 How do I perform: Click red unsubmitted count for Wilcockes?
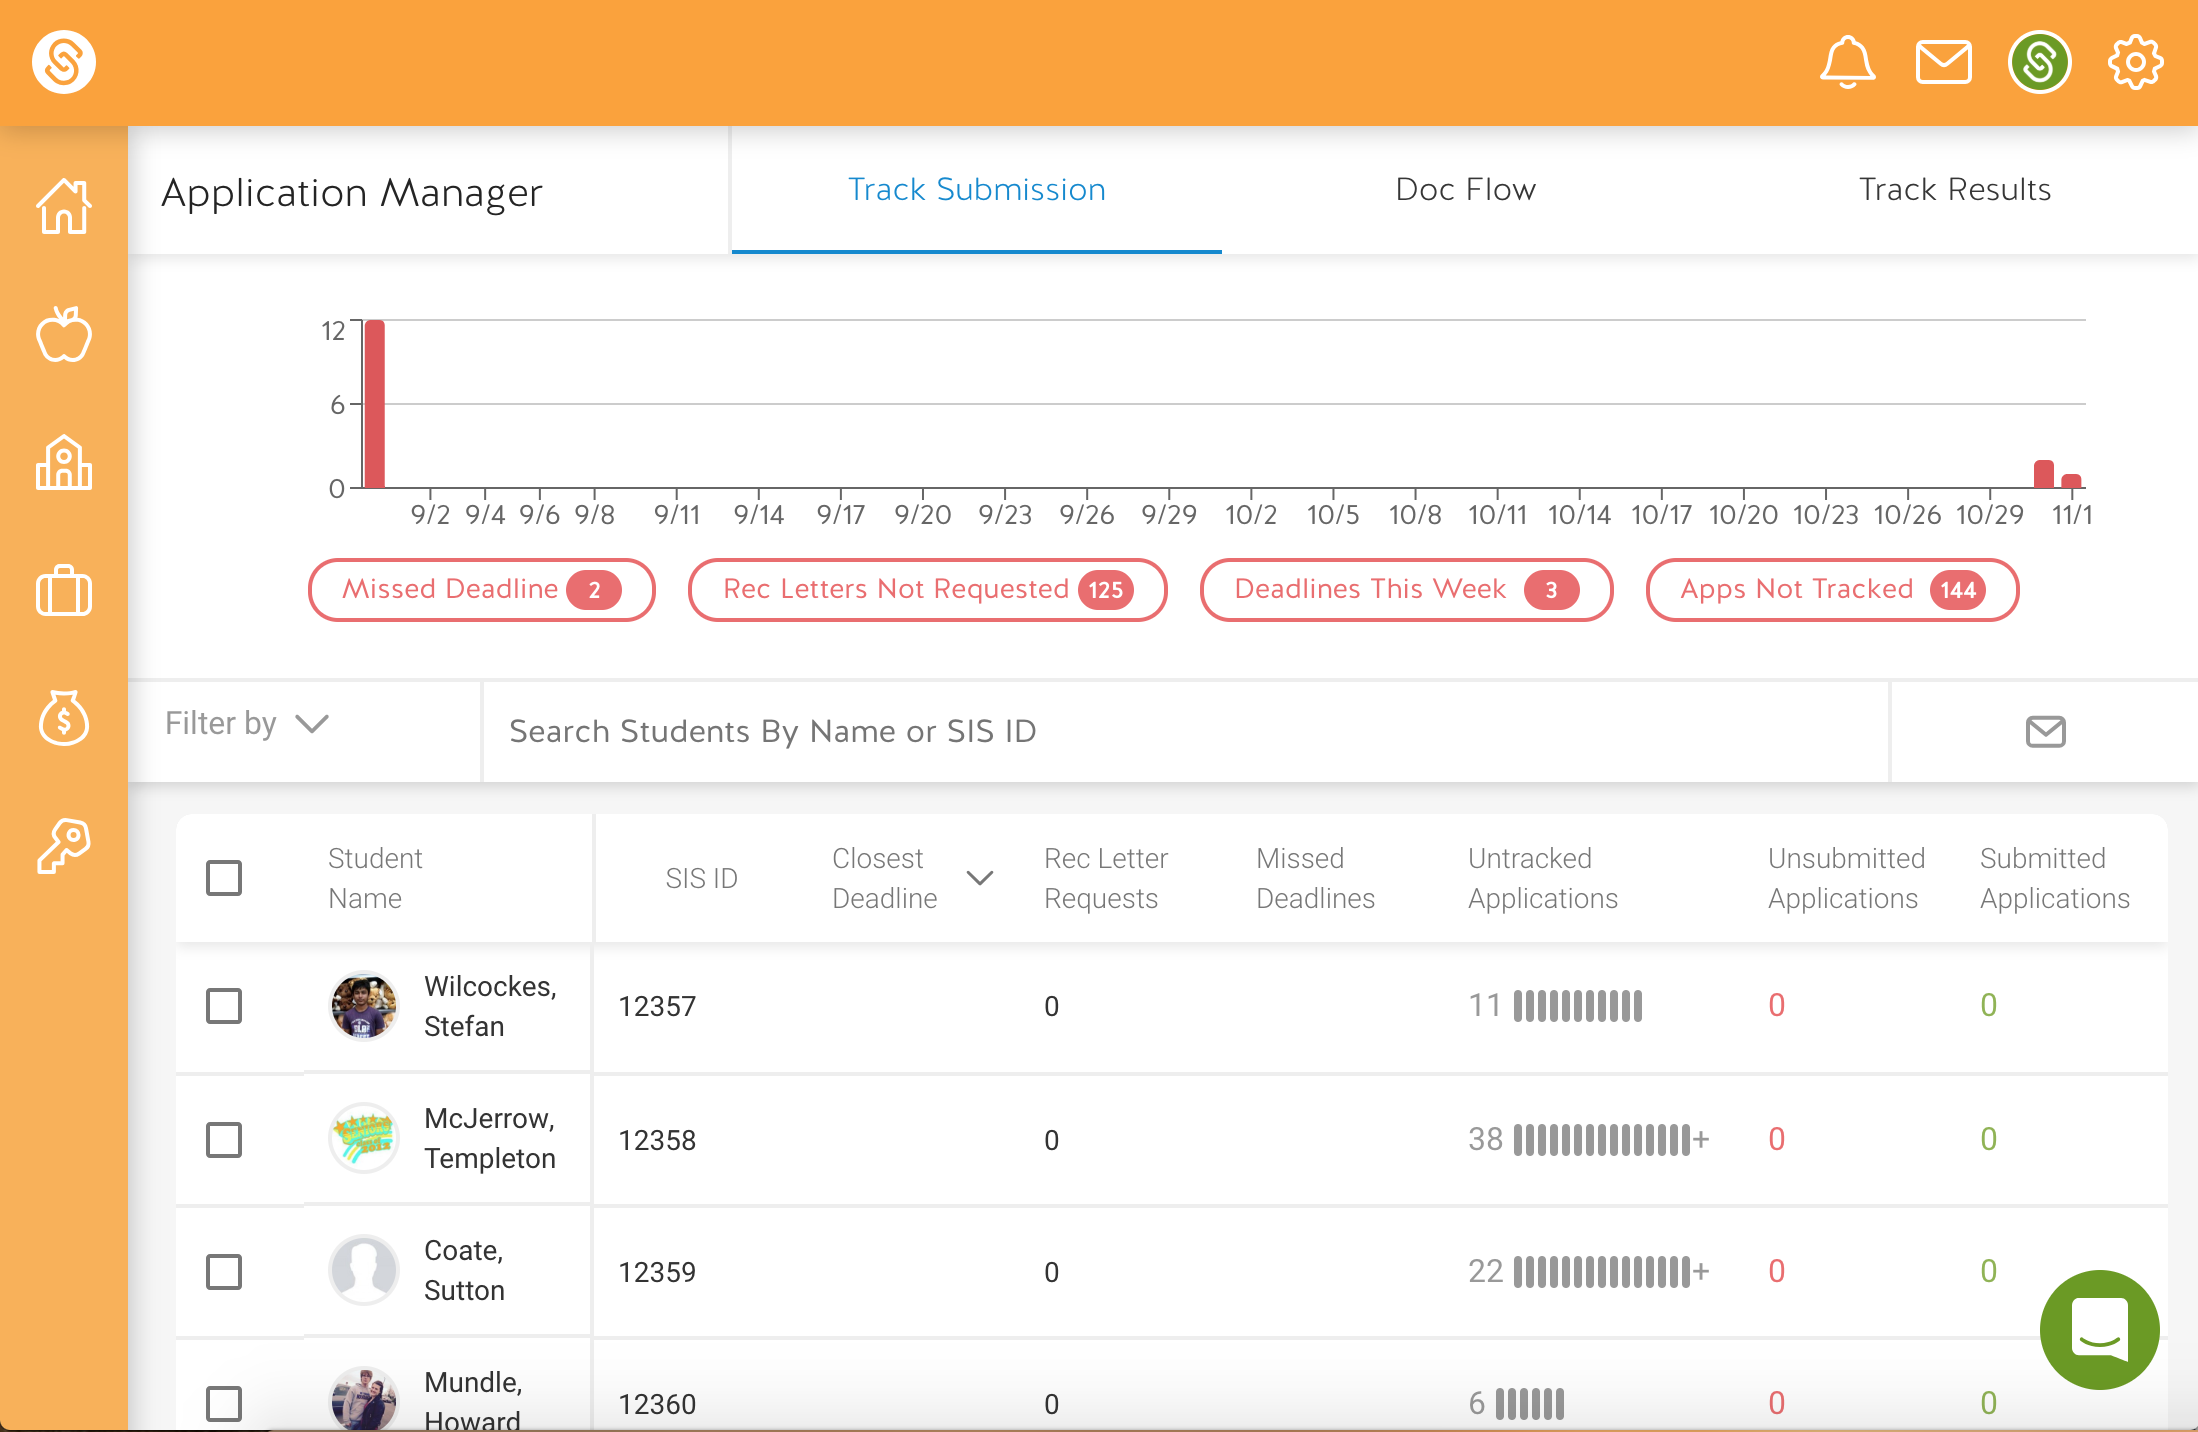[x=1776, y=1005]
